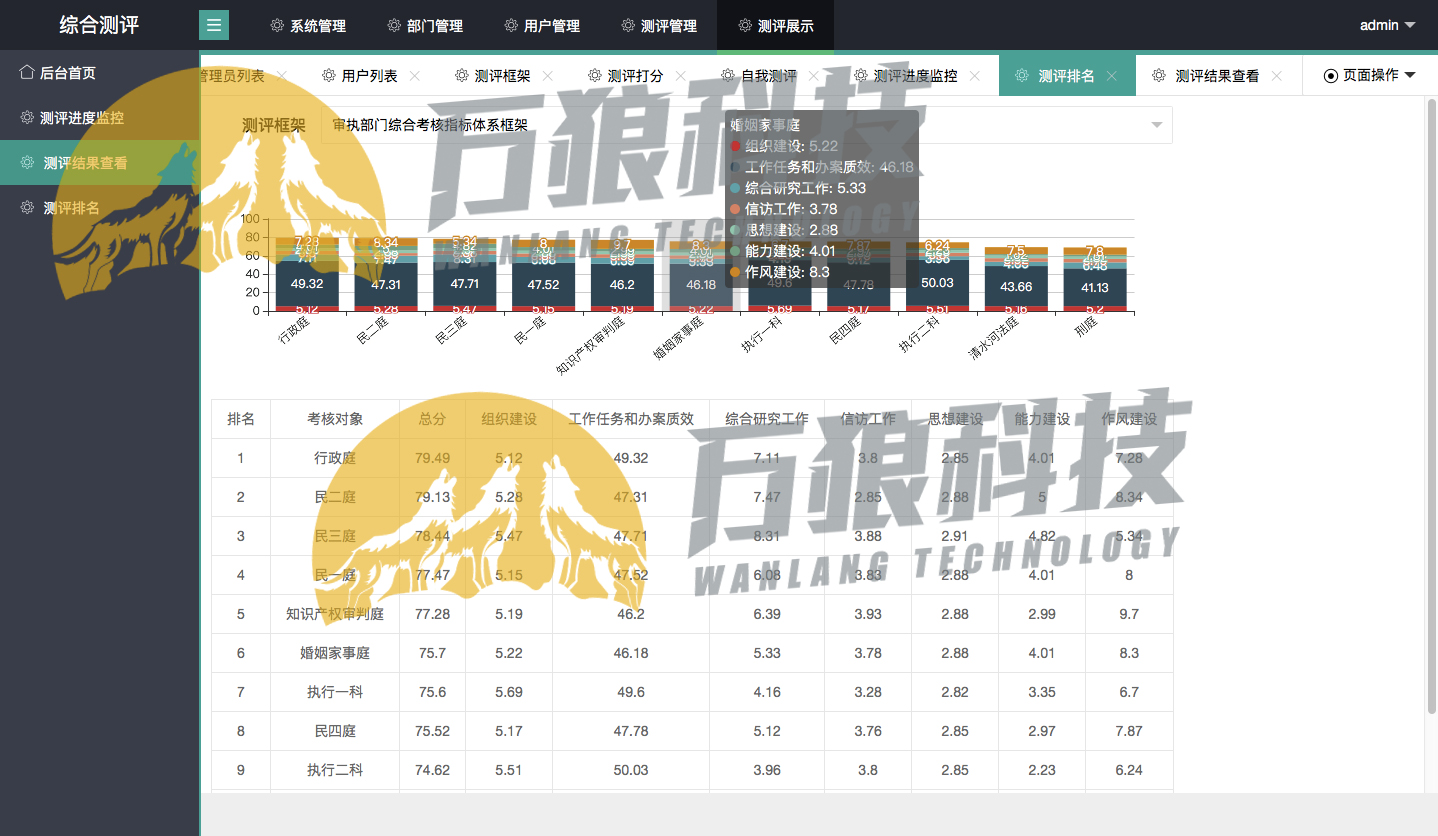Click the 民四庭 table row name
Image resolution: width=1438 pixels, height=836 pixels.
[x=335, y=731]
